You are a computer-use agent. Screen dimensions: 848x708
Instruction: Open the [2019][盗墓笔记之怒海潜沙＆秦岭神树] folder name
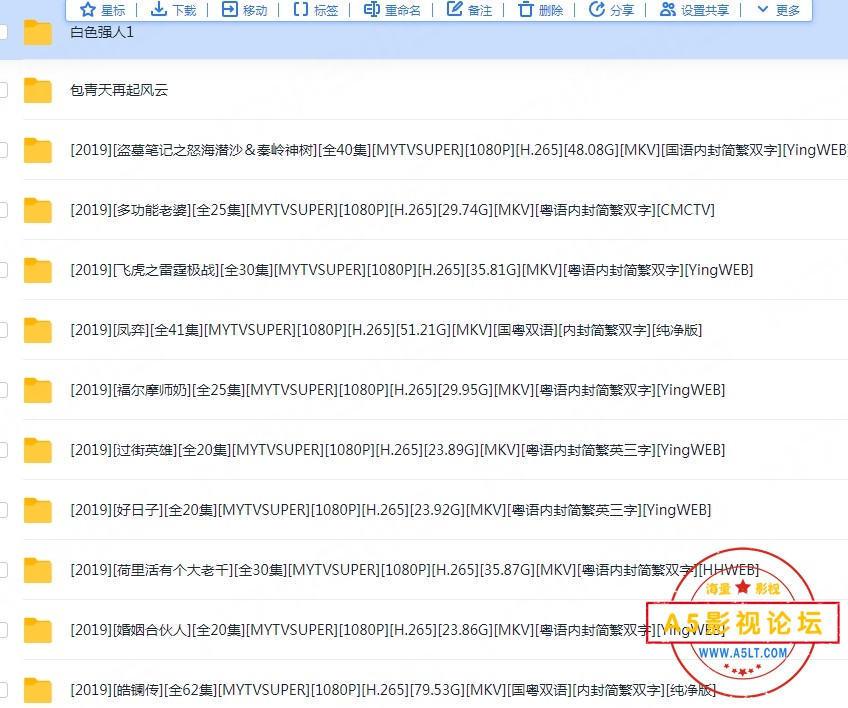coord(459,150)
